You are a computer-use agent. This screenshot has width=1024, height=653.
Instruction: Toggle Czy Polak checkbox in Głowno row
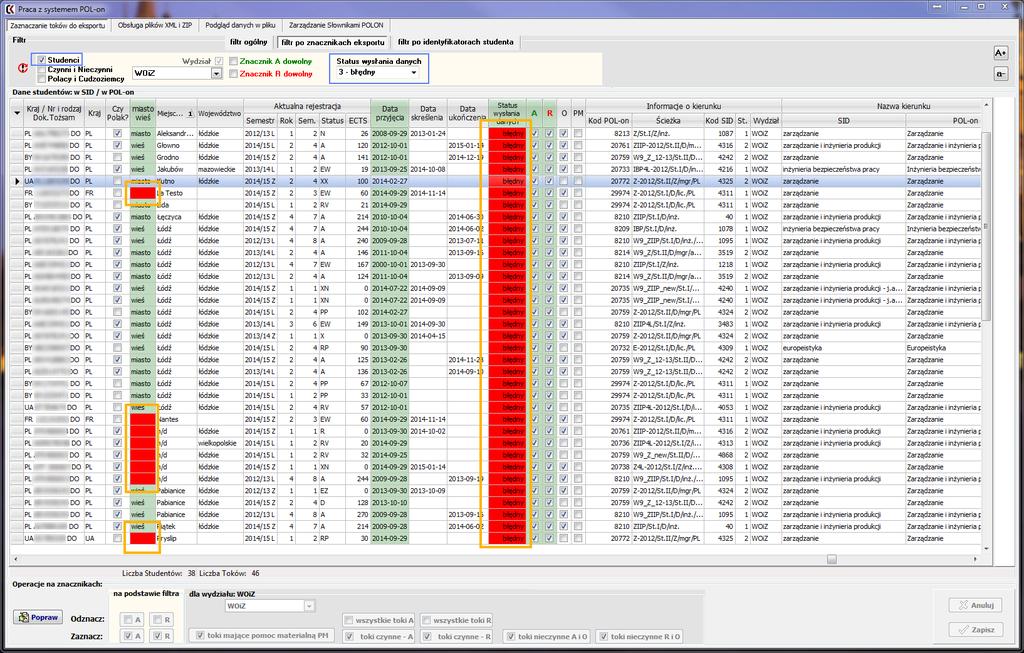tap(118, 145)
